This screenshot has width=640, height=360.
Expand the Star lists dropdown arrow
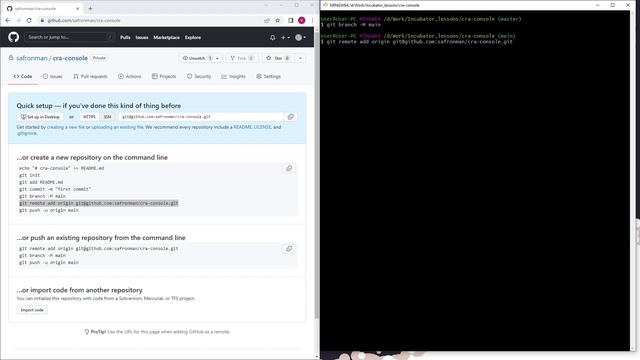coord(300,58)
